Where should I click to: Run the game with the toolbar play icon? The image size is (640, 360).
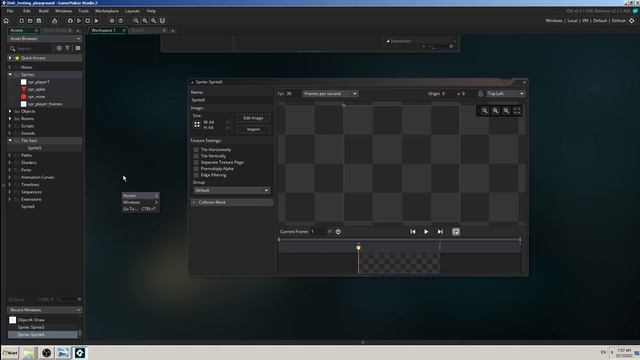tap(79, 21)
